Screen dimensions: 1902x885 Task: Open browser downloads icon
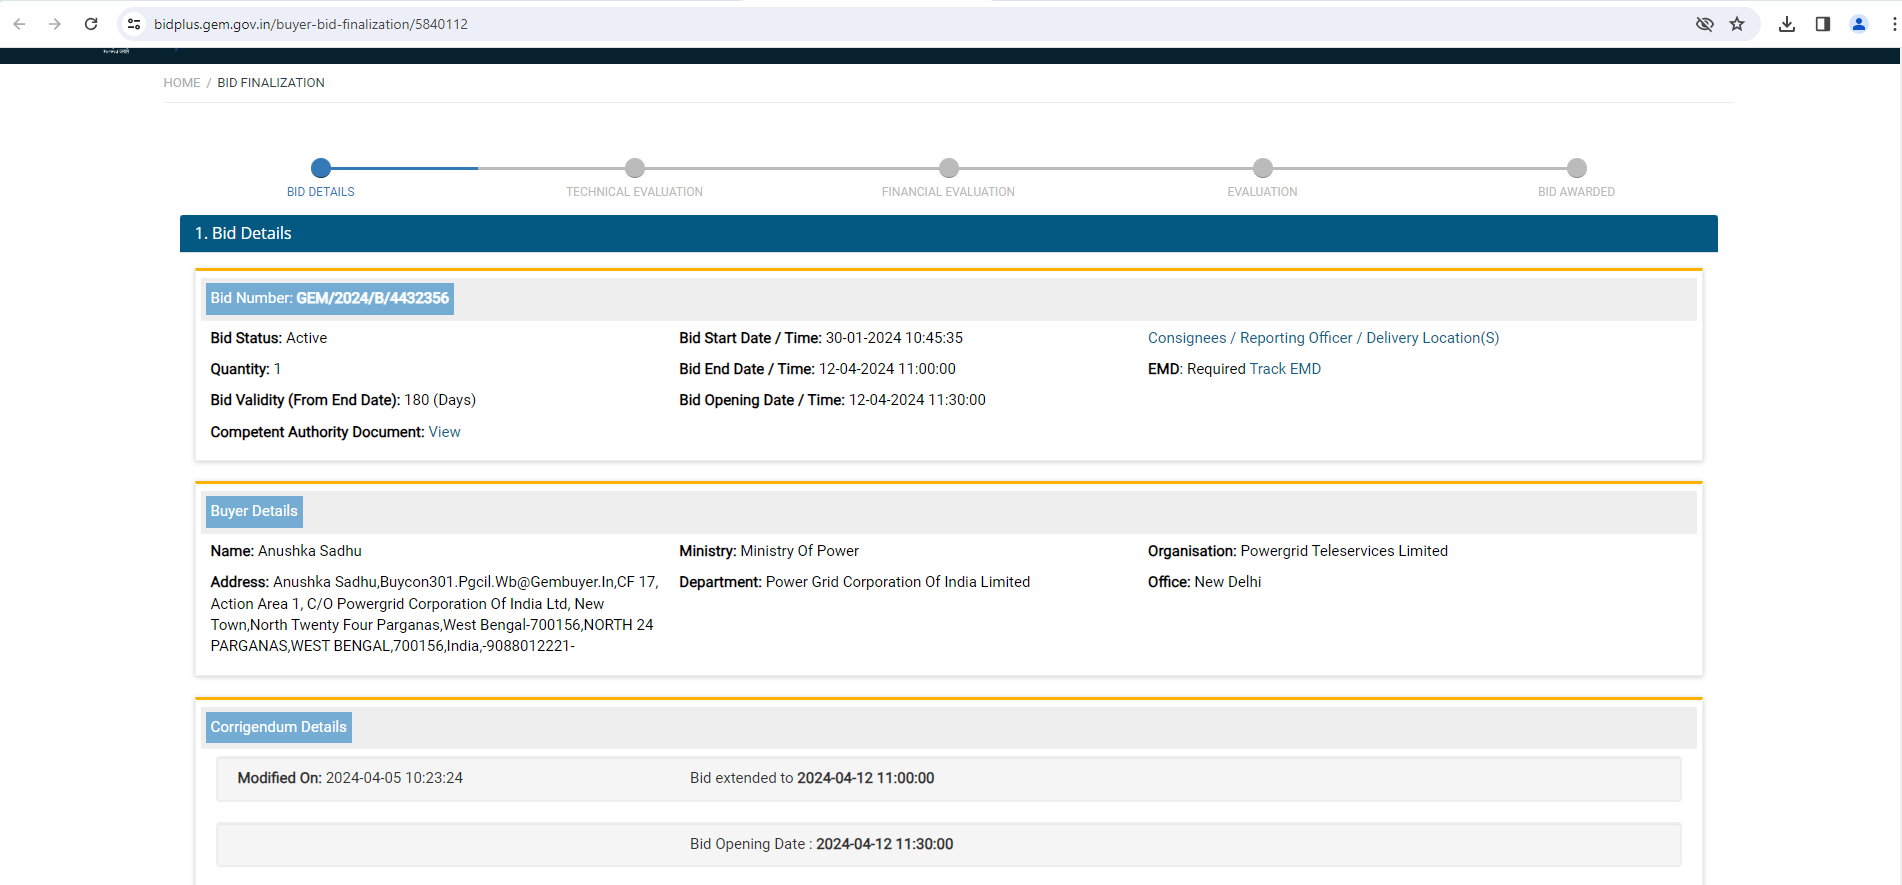[1787, 24]
